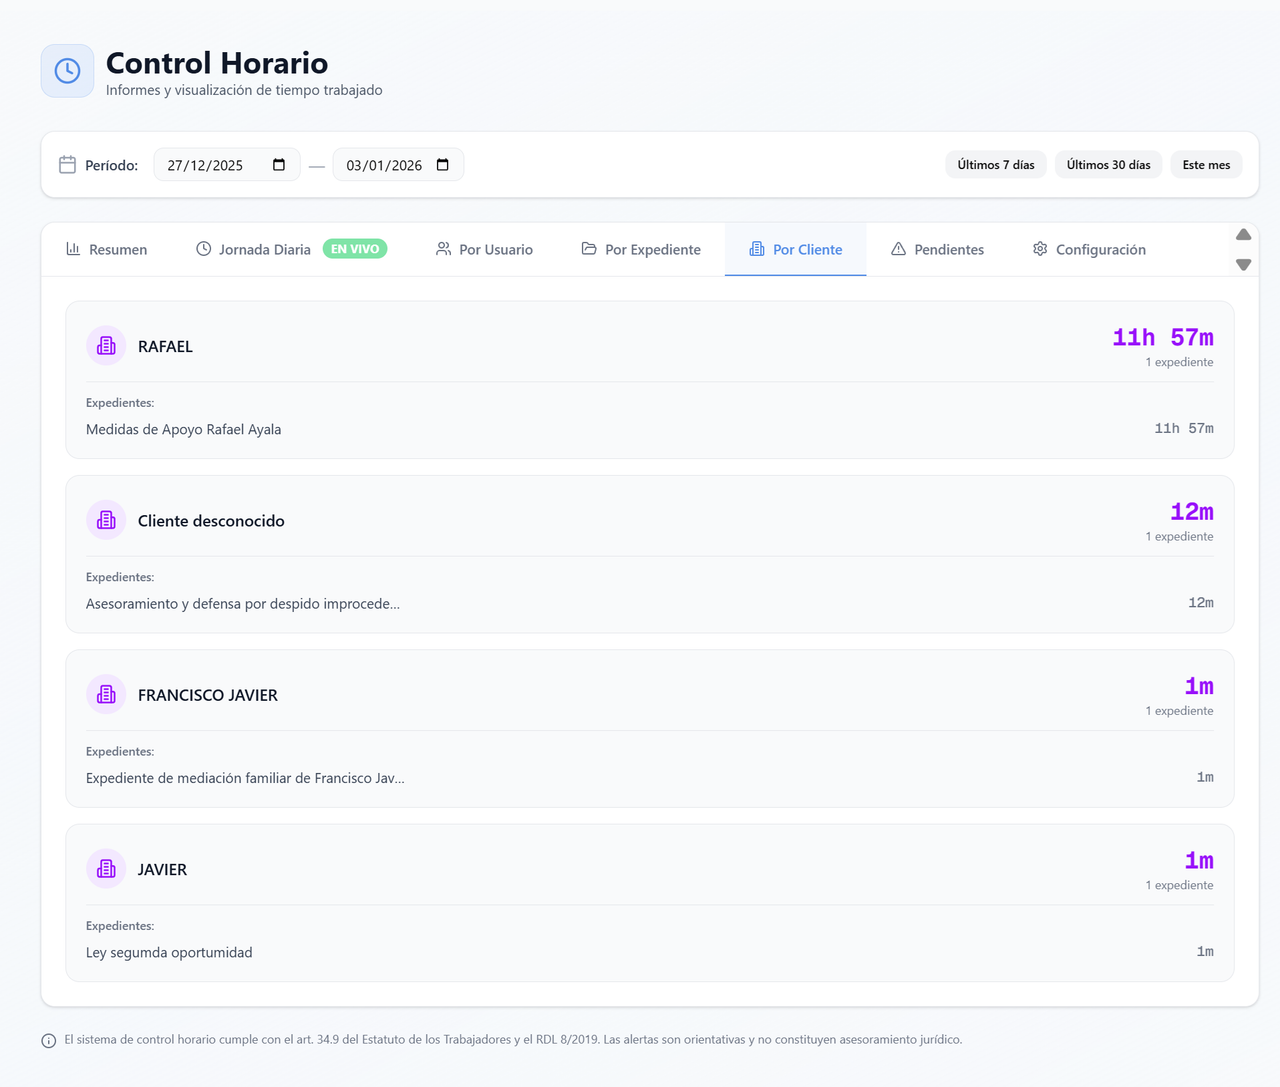Click the upward arrow beside the tab bar
The height and width of the screenshot is (1087, 1280).
point(1243,234)
